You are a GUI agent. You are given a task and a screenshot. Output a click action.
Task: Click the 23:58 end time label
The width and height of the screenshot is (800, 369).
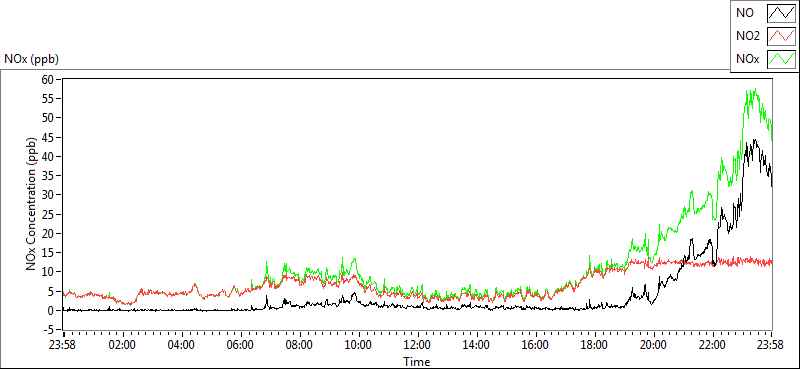pyautogui.click(x=771, y=344)
